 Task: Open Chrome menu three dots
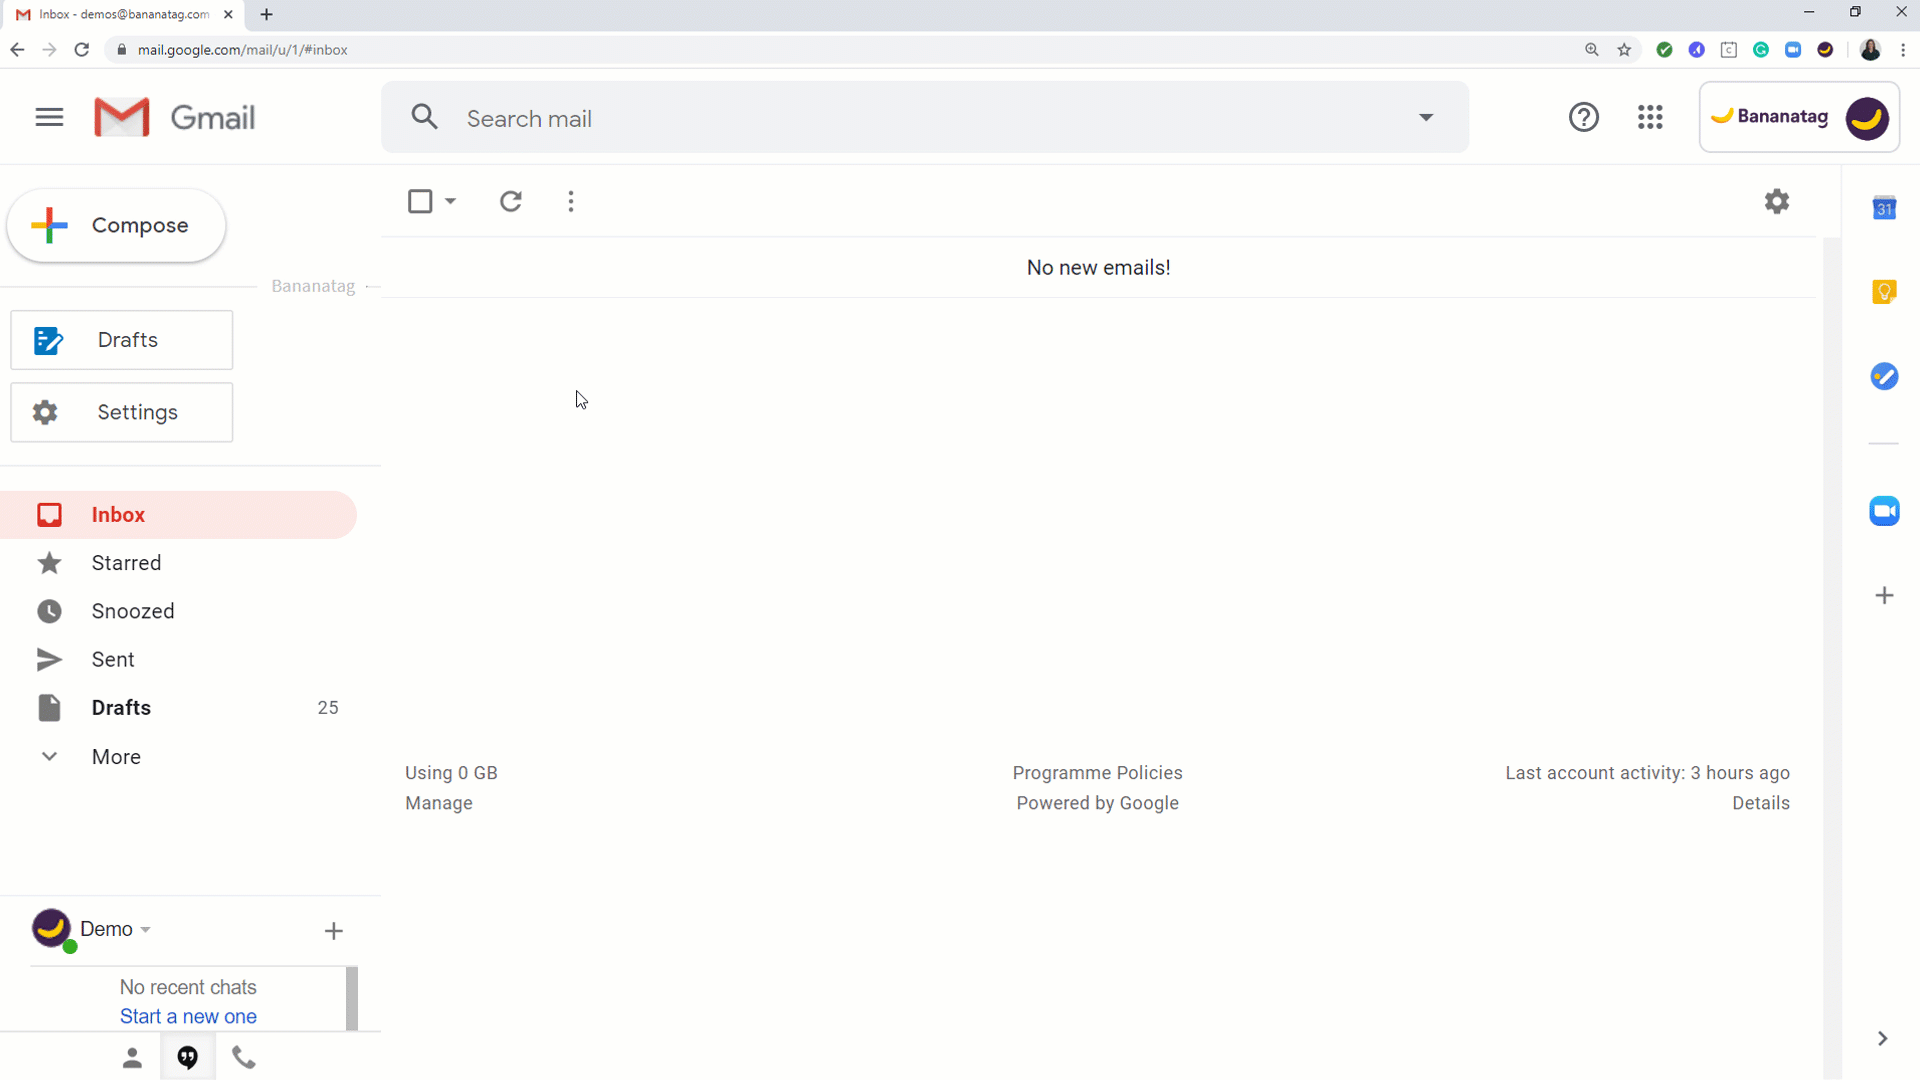pos(1903,49)
